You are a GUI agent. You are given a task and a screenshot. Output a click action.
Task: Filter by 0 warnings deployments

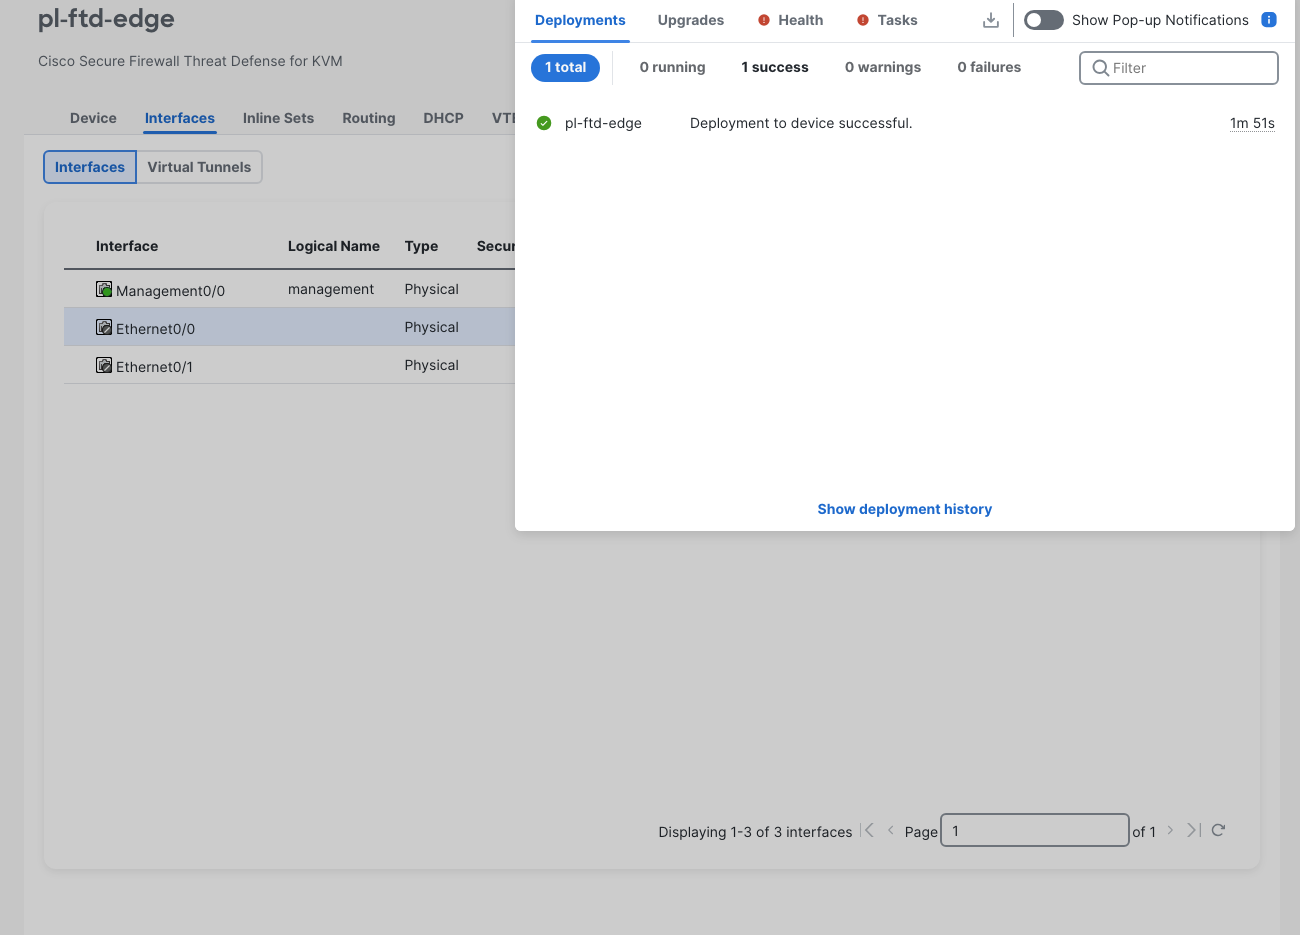pyautogui.click(x=883, y=67)
